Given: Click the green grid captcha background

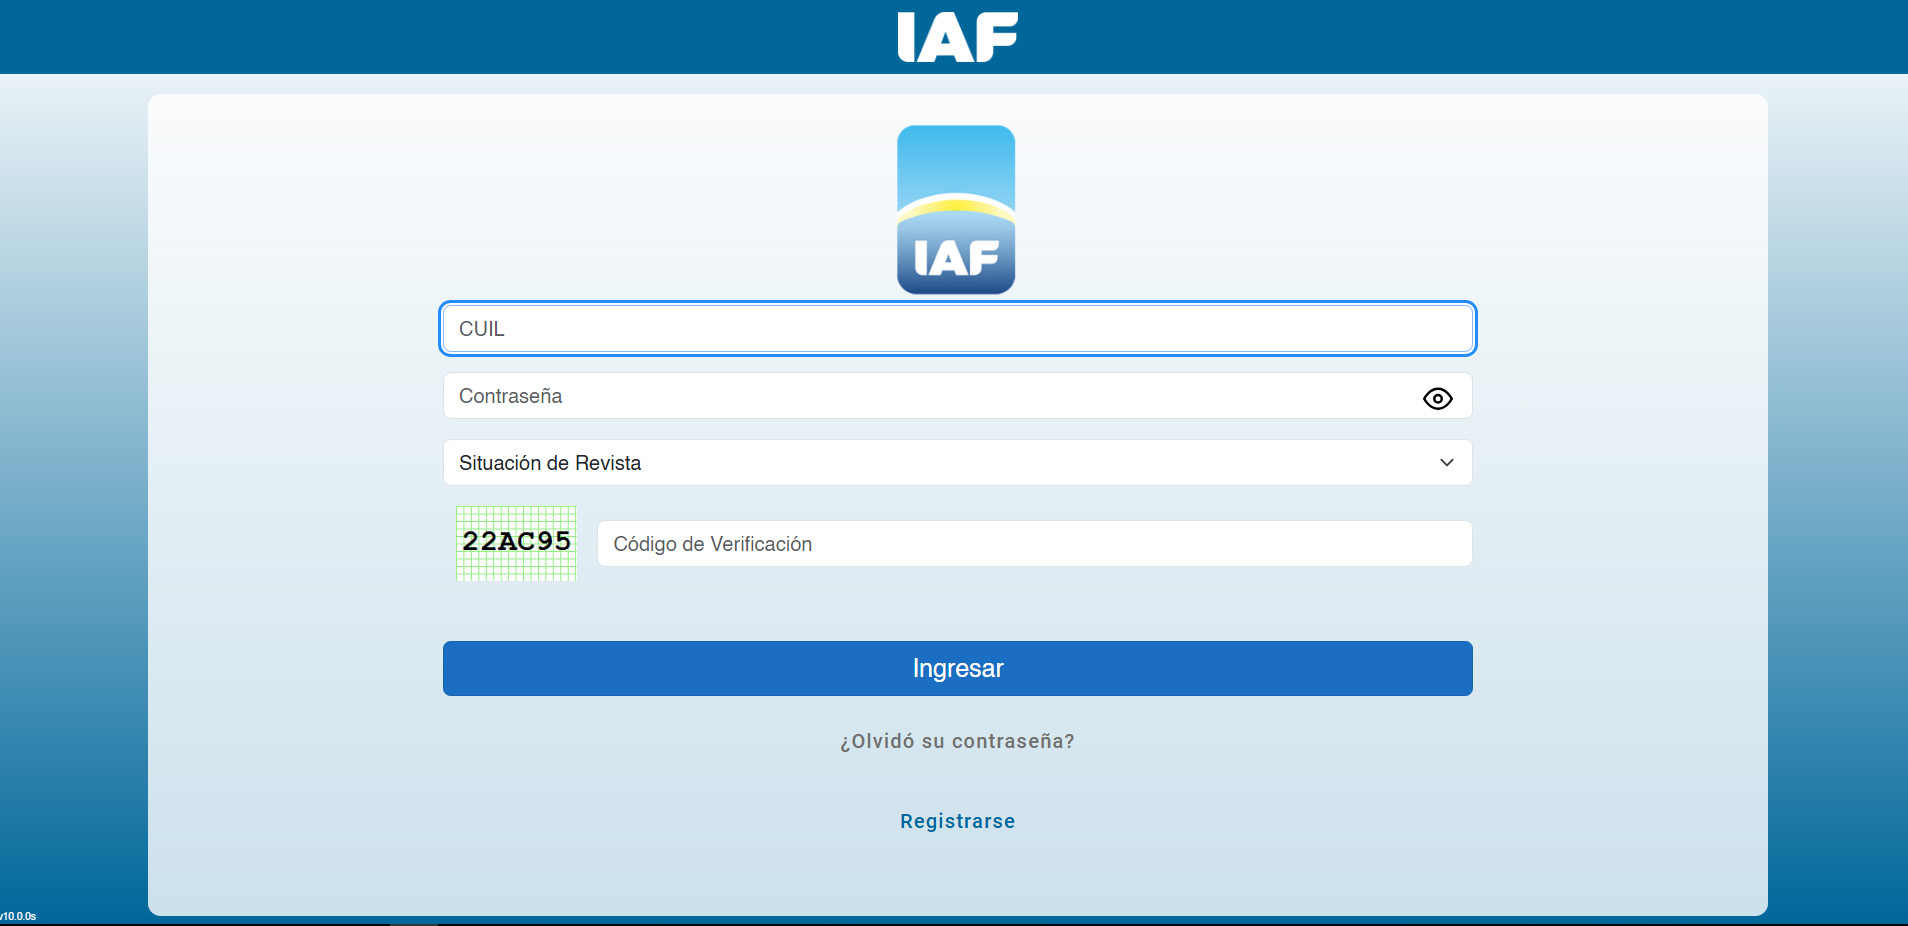Looking at the screenshot, I should click(516, 569).
